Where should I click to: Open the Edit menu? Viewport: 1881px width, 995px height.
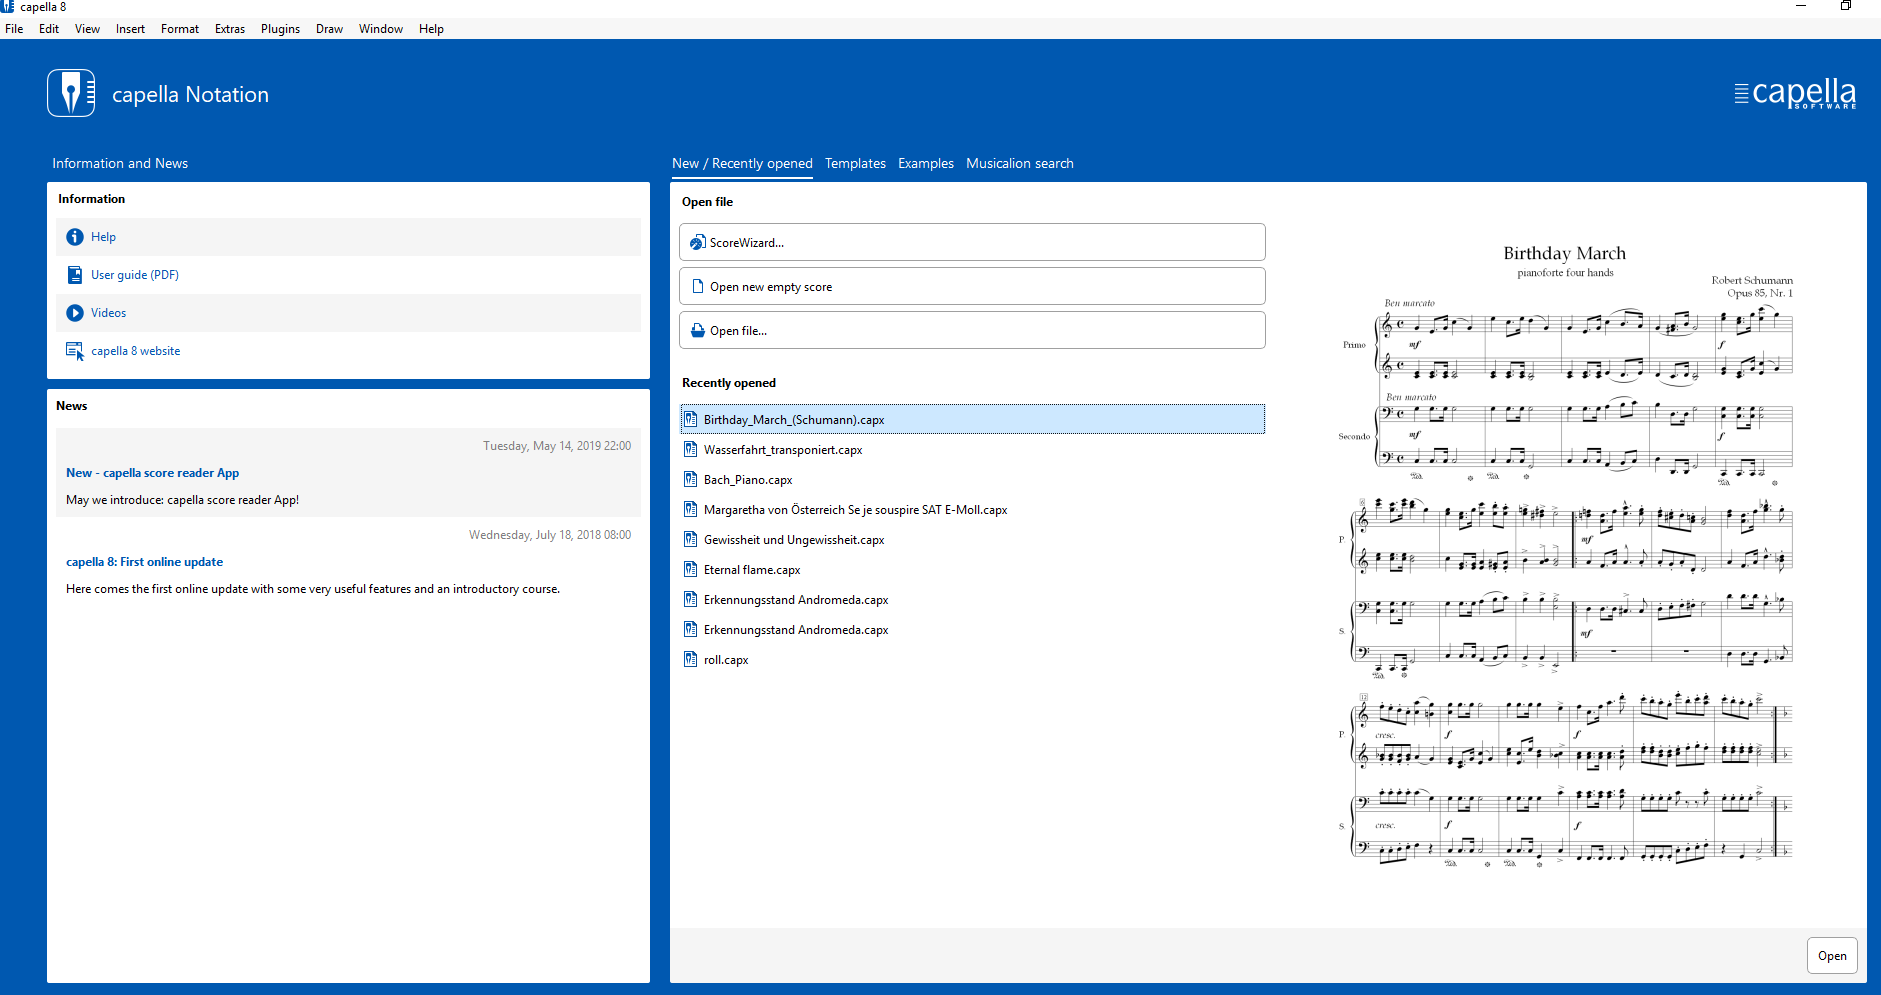point(49,29)
